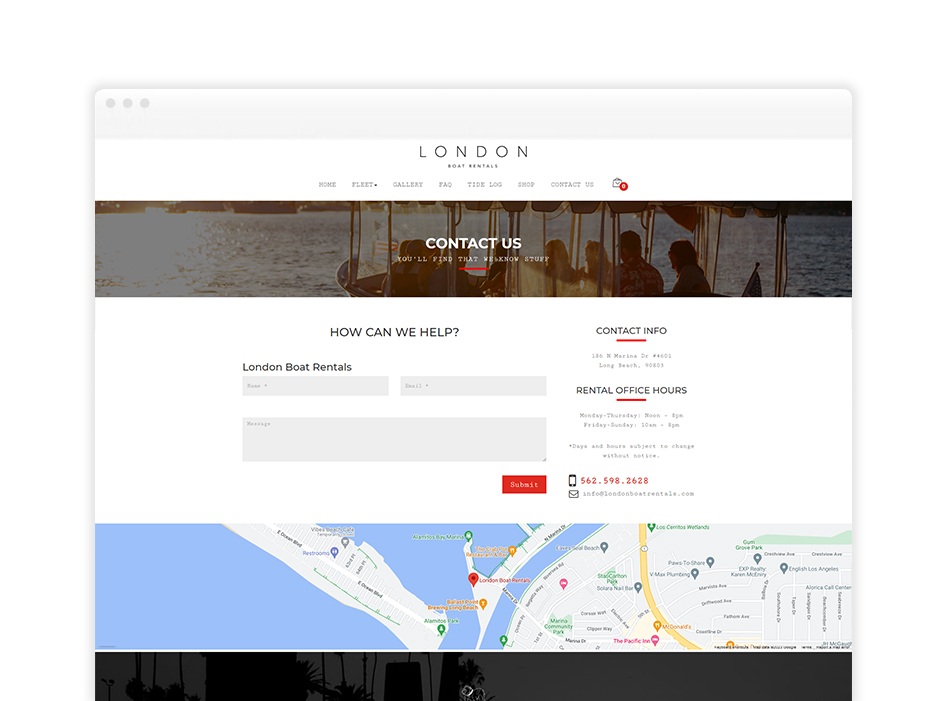The width and height of the screenshot is (951, 701).
Task: Click the Alamitos Bay Marina map marker
Action: [x=468, y=536]
